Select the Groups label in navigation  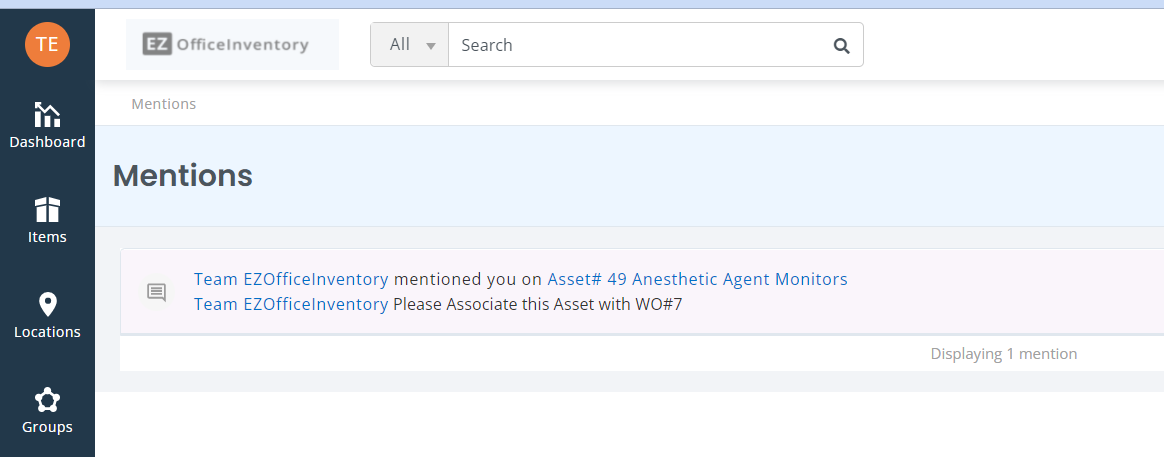tap(48, 427)
